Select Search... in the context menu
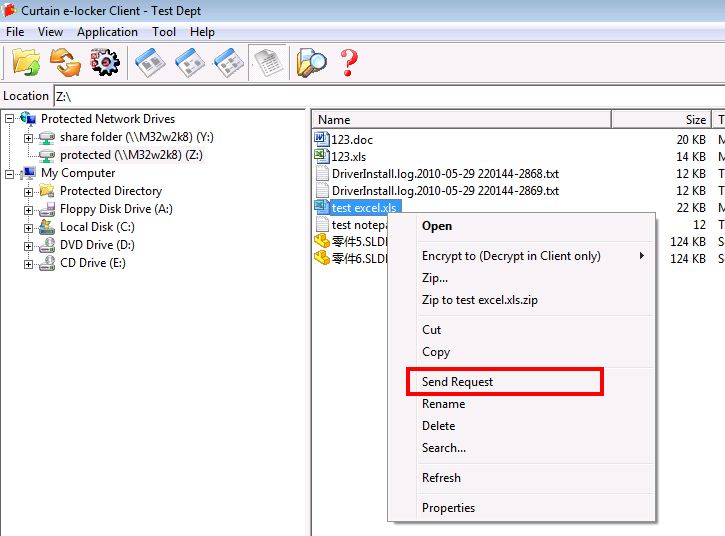The height and width of the screenshot is (536, 725). tap(521, 448)
